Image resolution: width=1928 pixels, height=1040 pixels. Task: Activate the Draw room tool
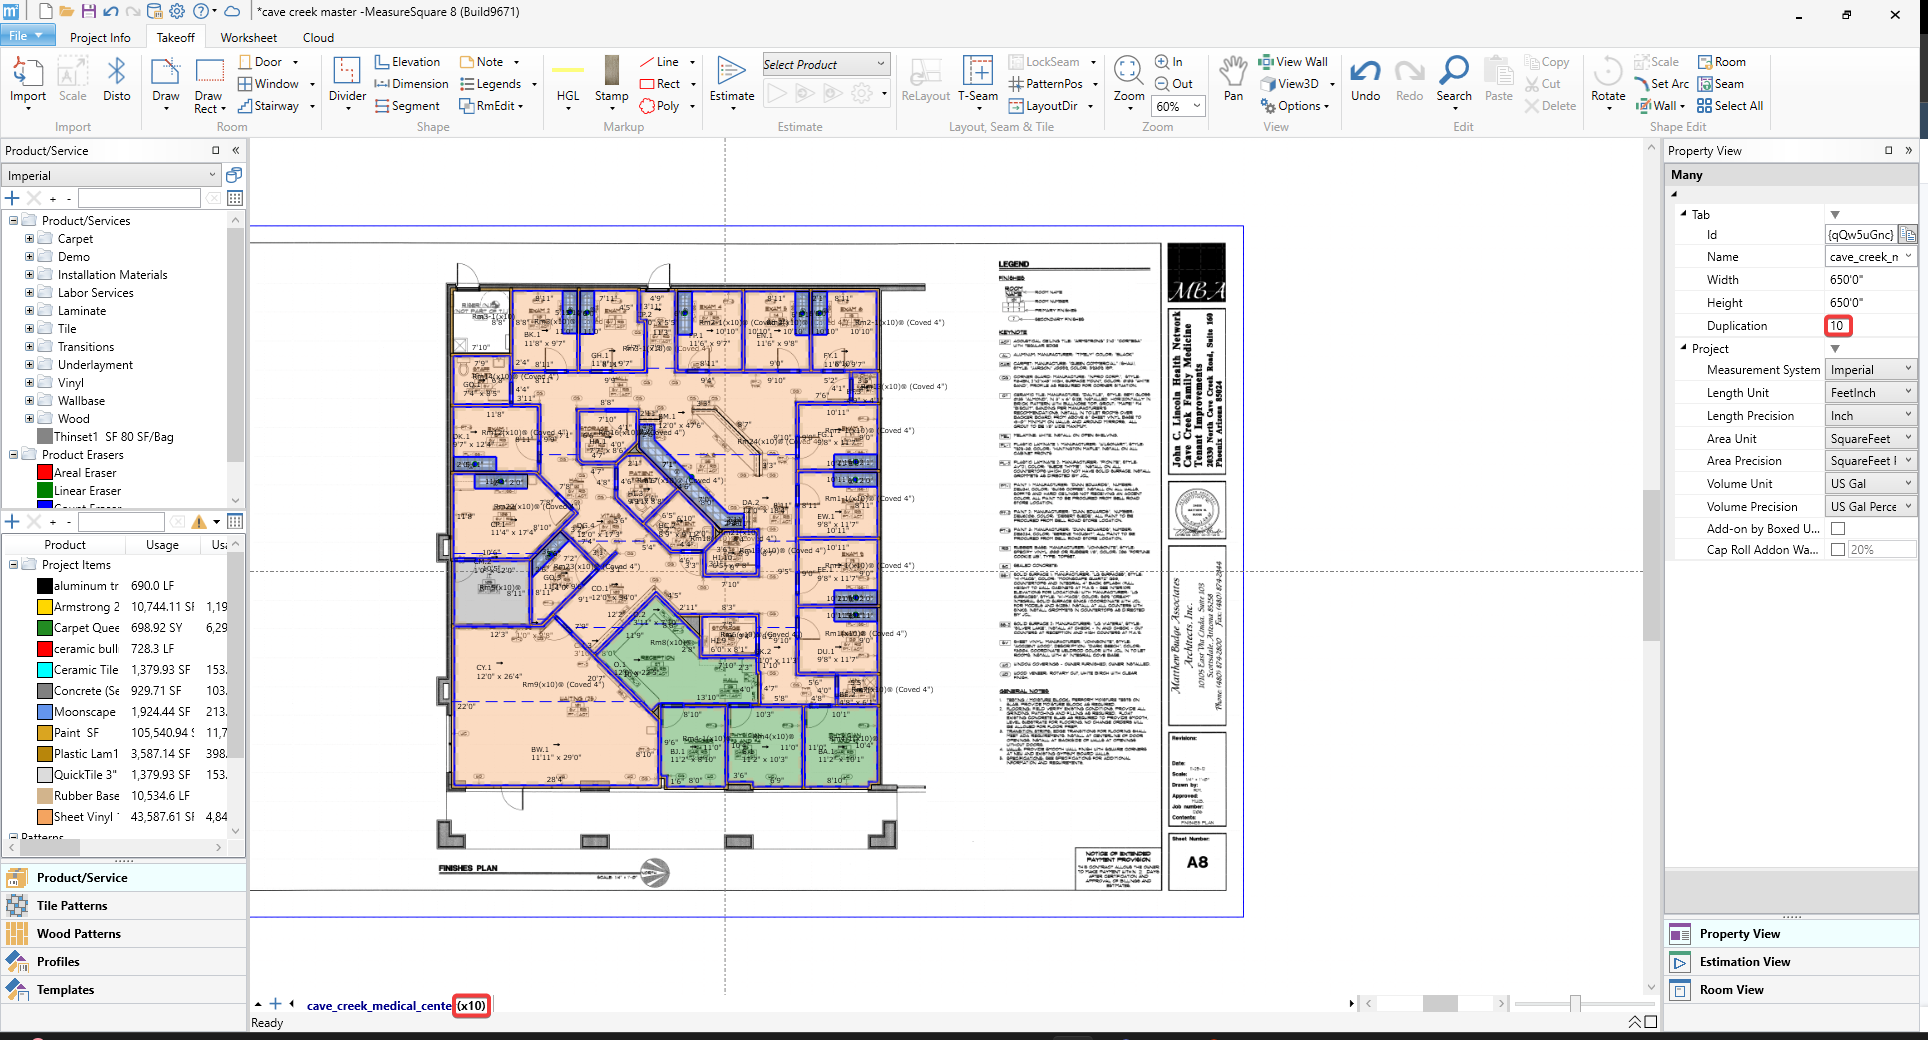point(166,81)
